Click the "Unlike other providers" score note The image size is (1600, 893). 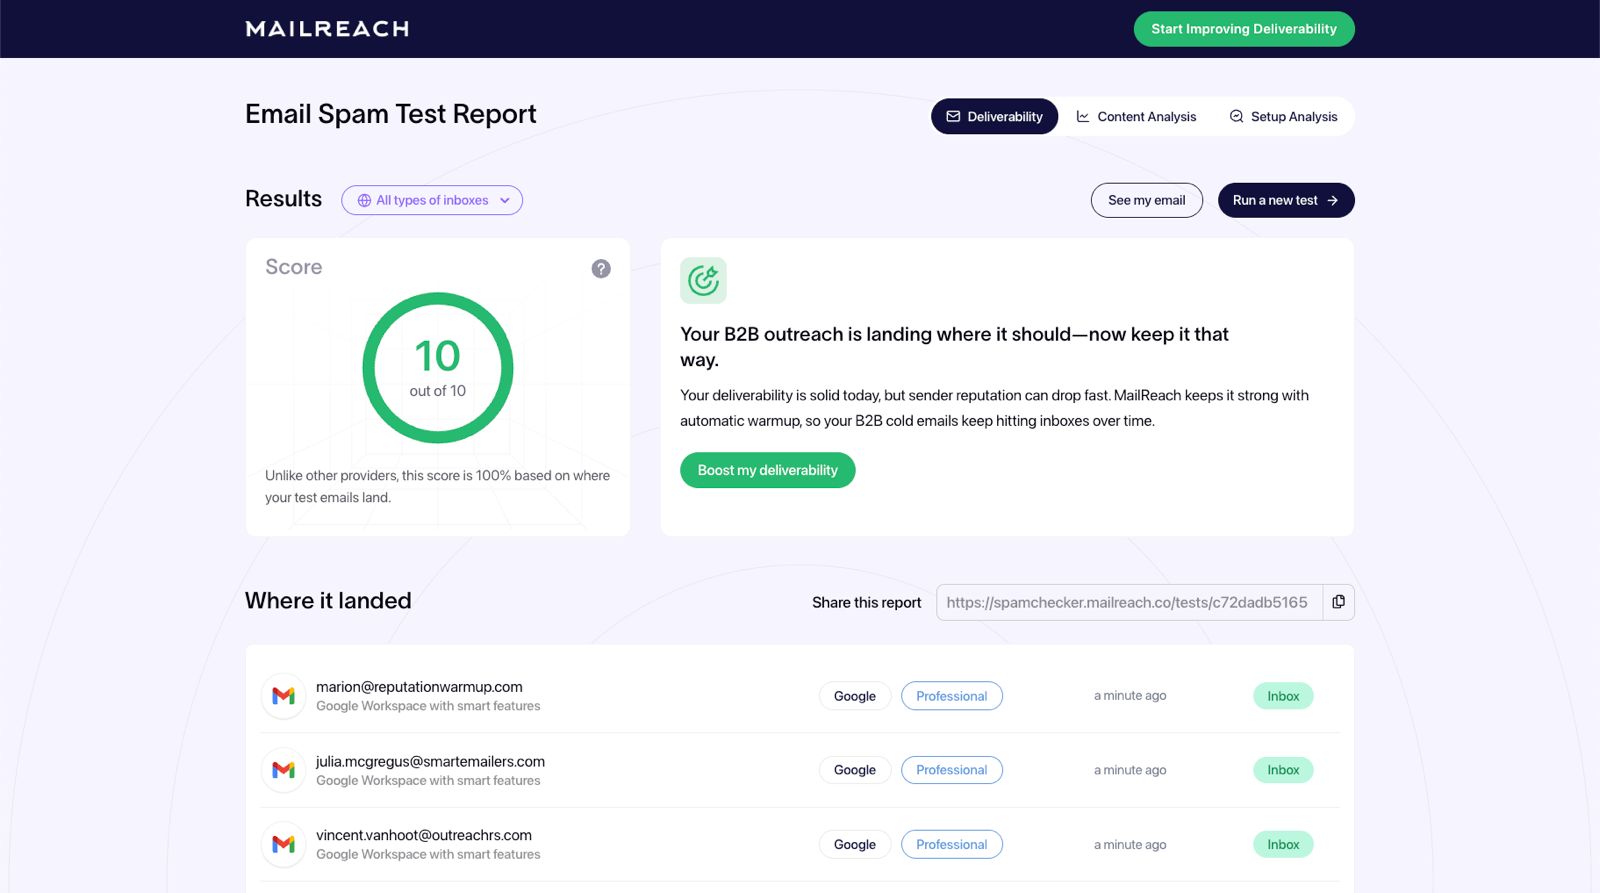click(x=437, y=486)
